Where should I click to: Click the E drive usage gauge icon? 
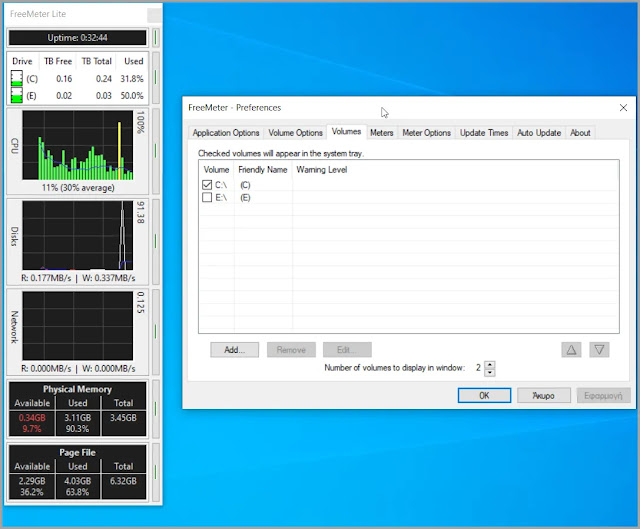coord(16,95)
